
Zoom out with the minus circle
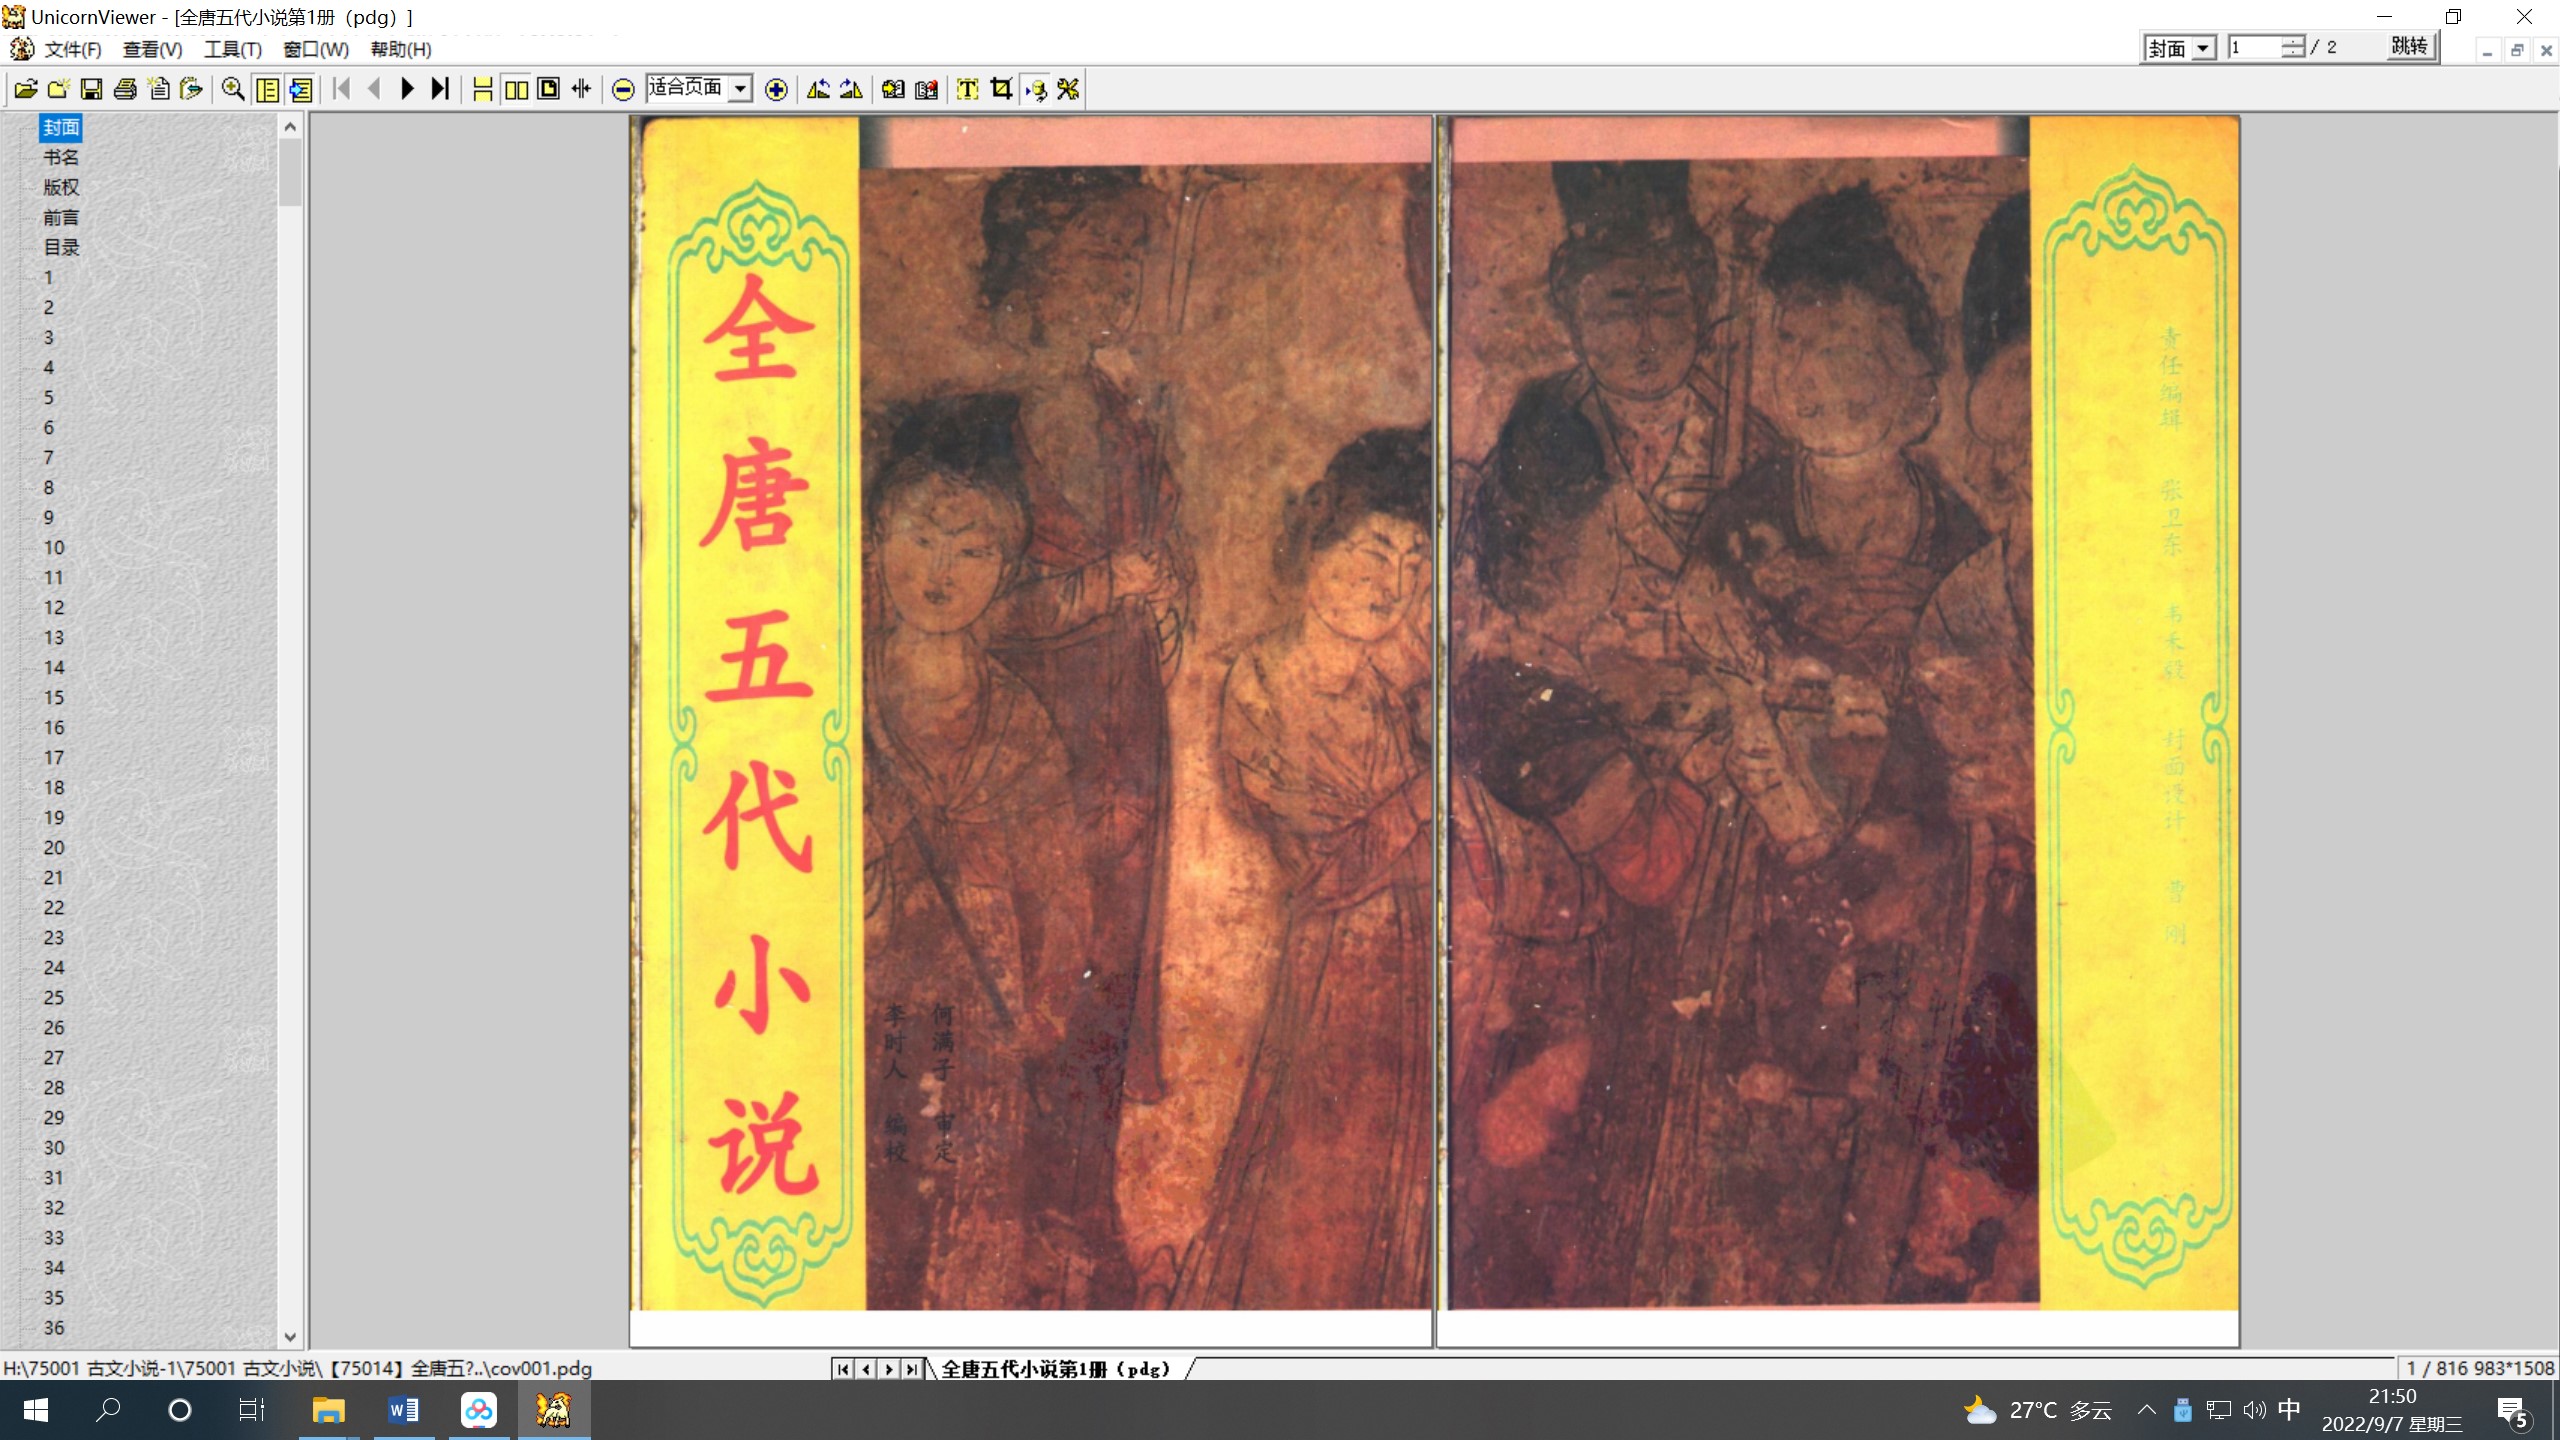pyautogui.click(x=622, y=89)
